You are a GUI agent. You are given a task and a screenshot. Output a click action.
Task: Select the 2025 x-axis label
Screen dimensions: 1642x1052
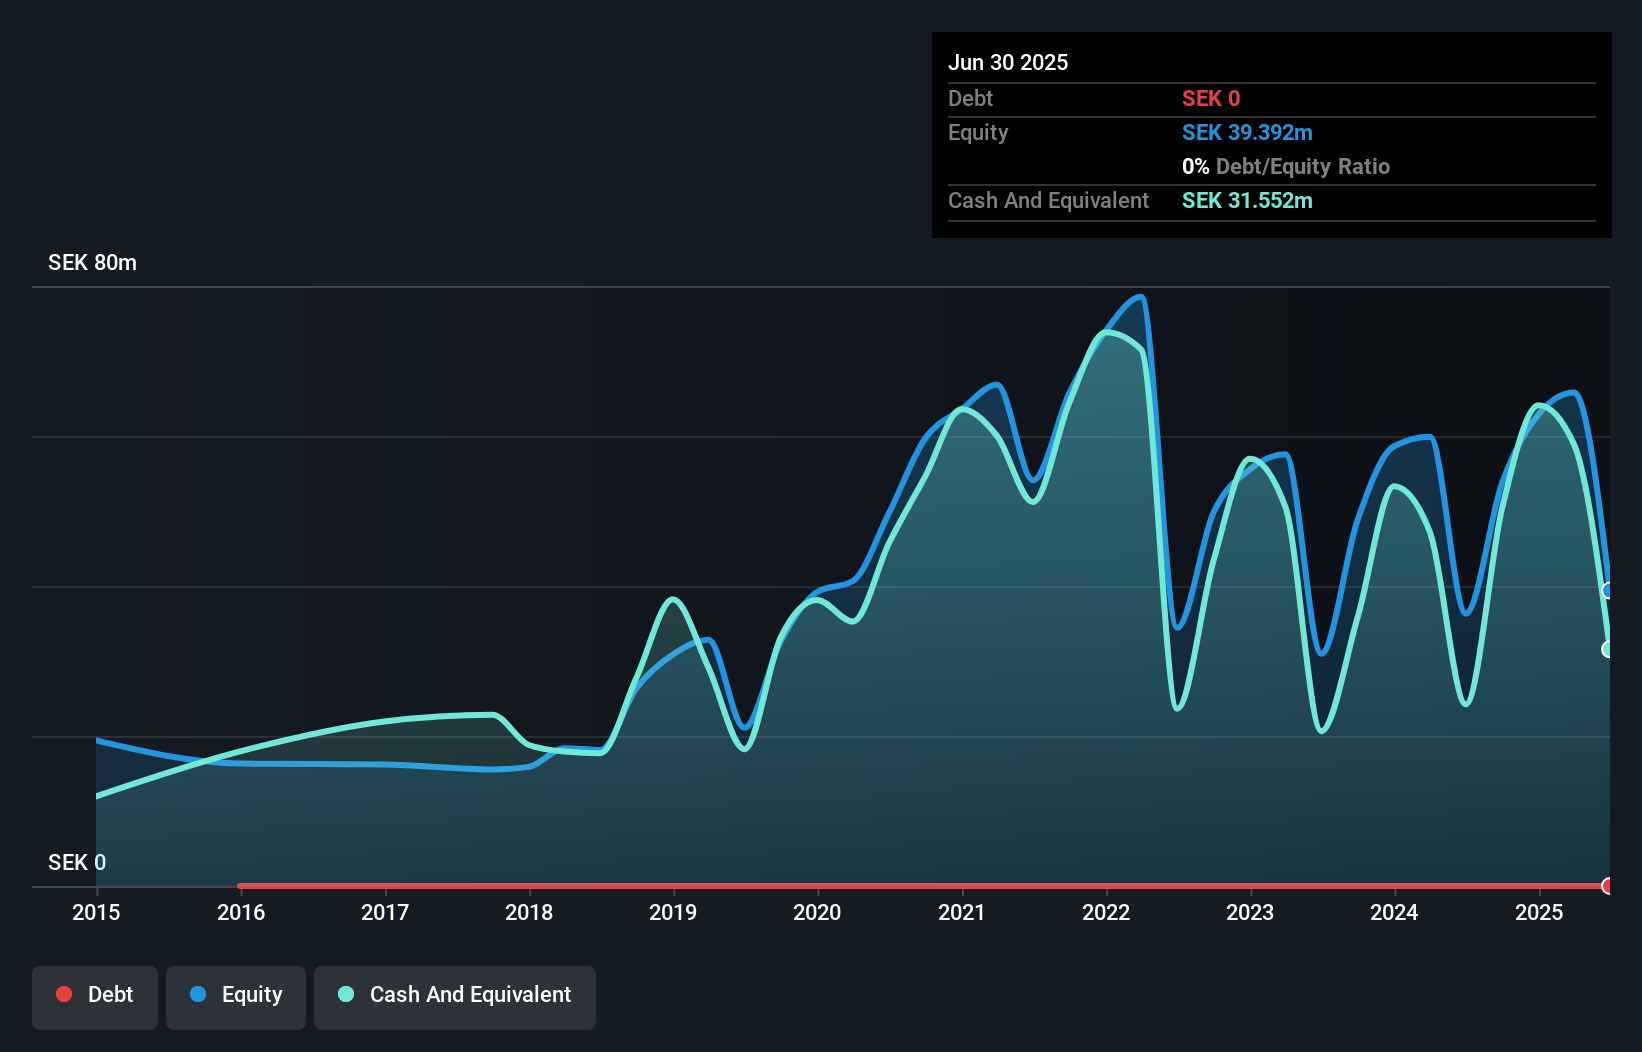pyautogui.click(x=1539, y=912)
